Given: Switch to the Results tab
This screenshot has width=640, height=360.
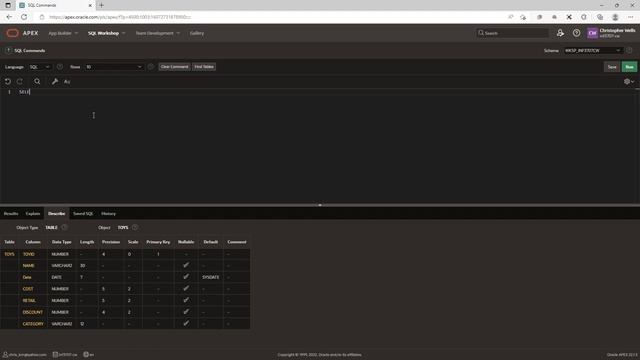Looking at the screenshot, I should [x=11, y=213].
